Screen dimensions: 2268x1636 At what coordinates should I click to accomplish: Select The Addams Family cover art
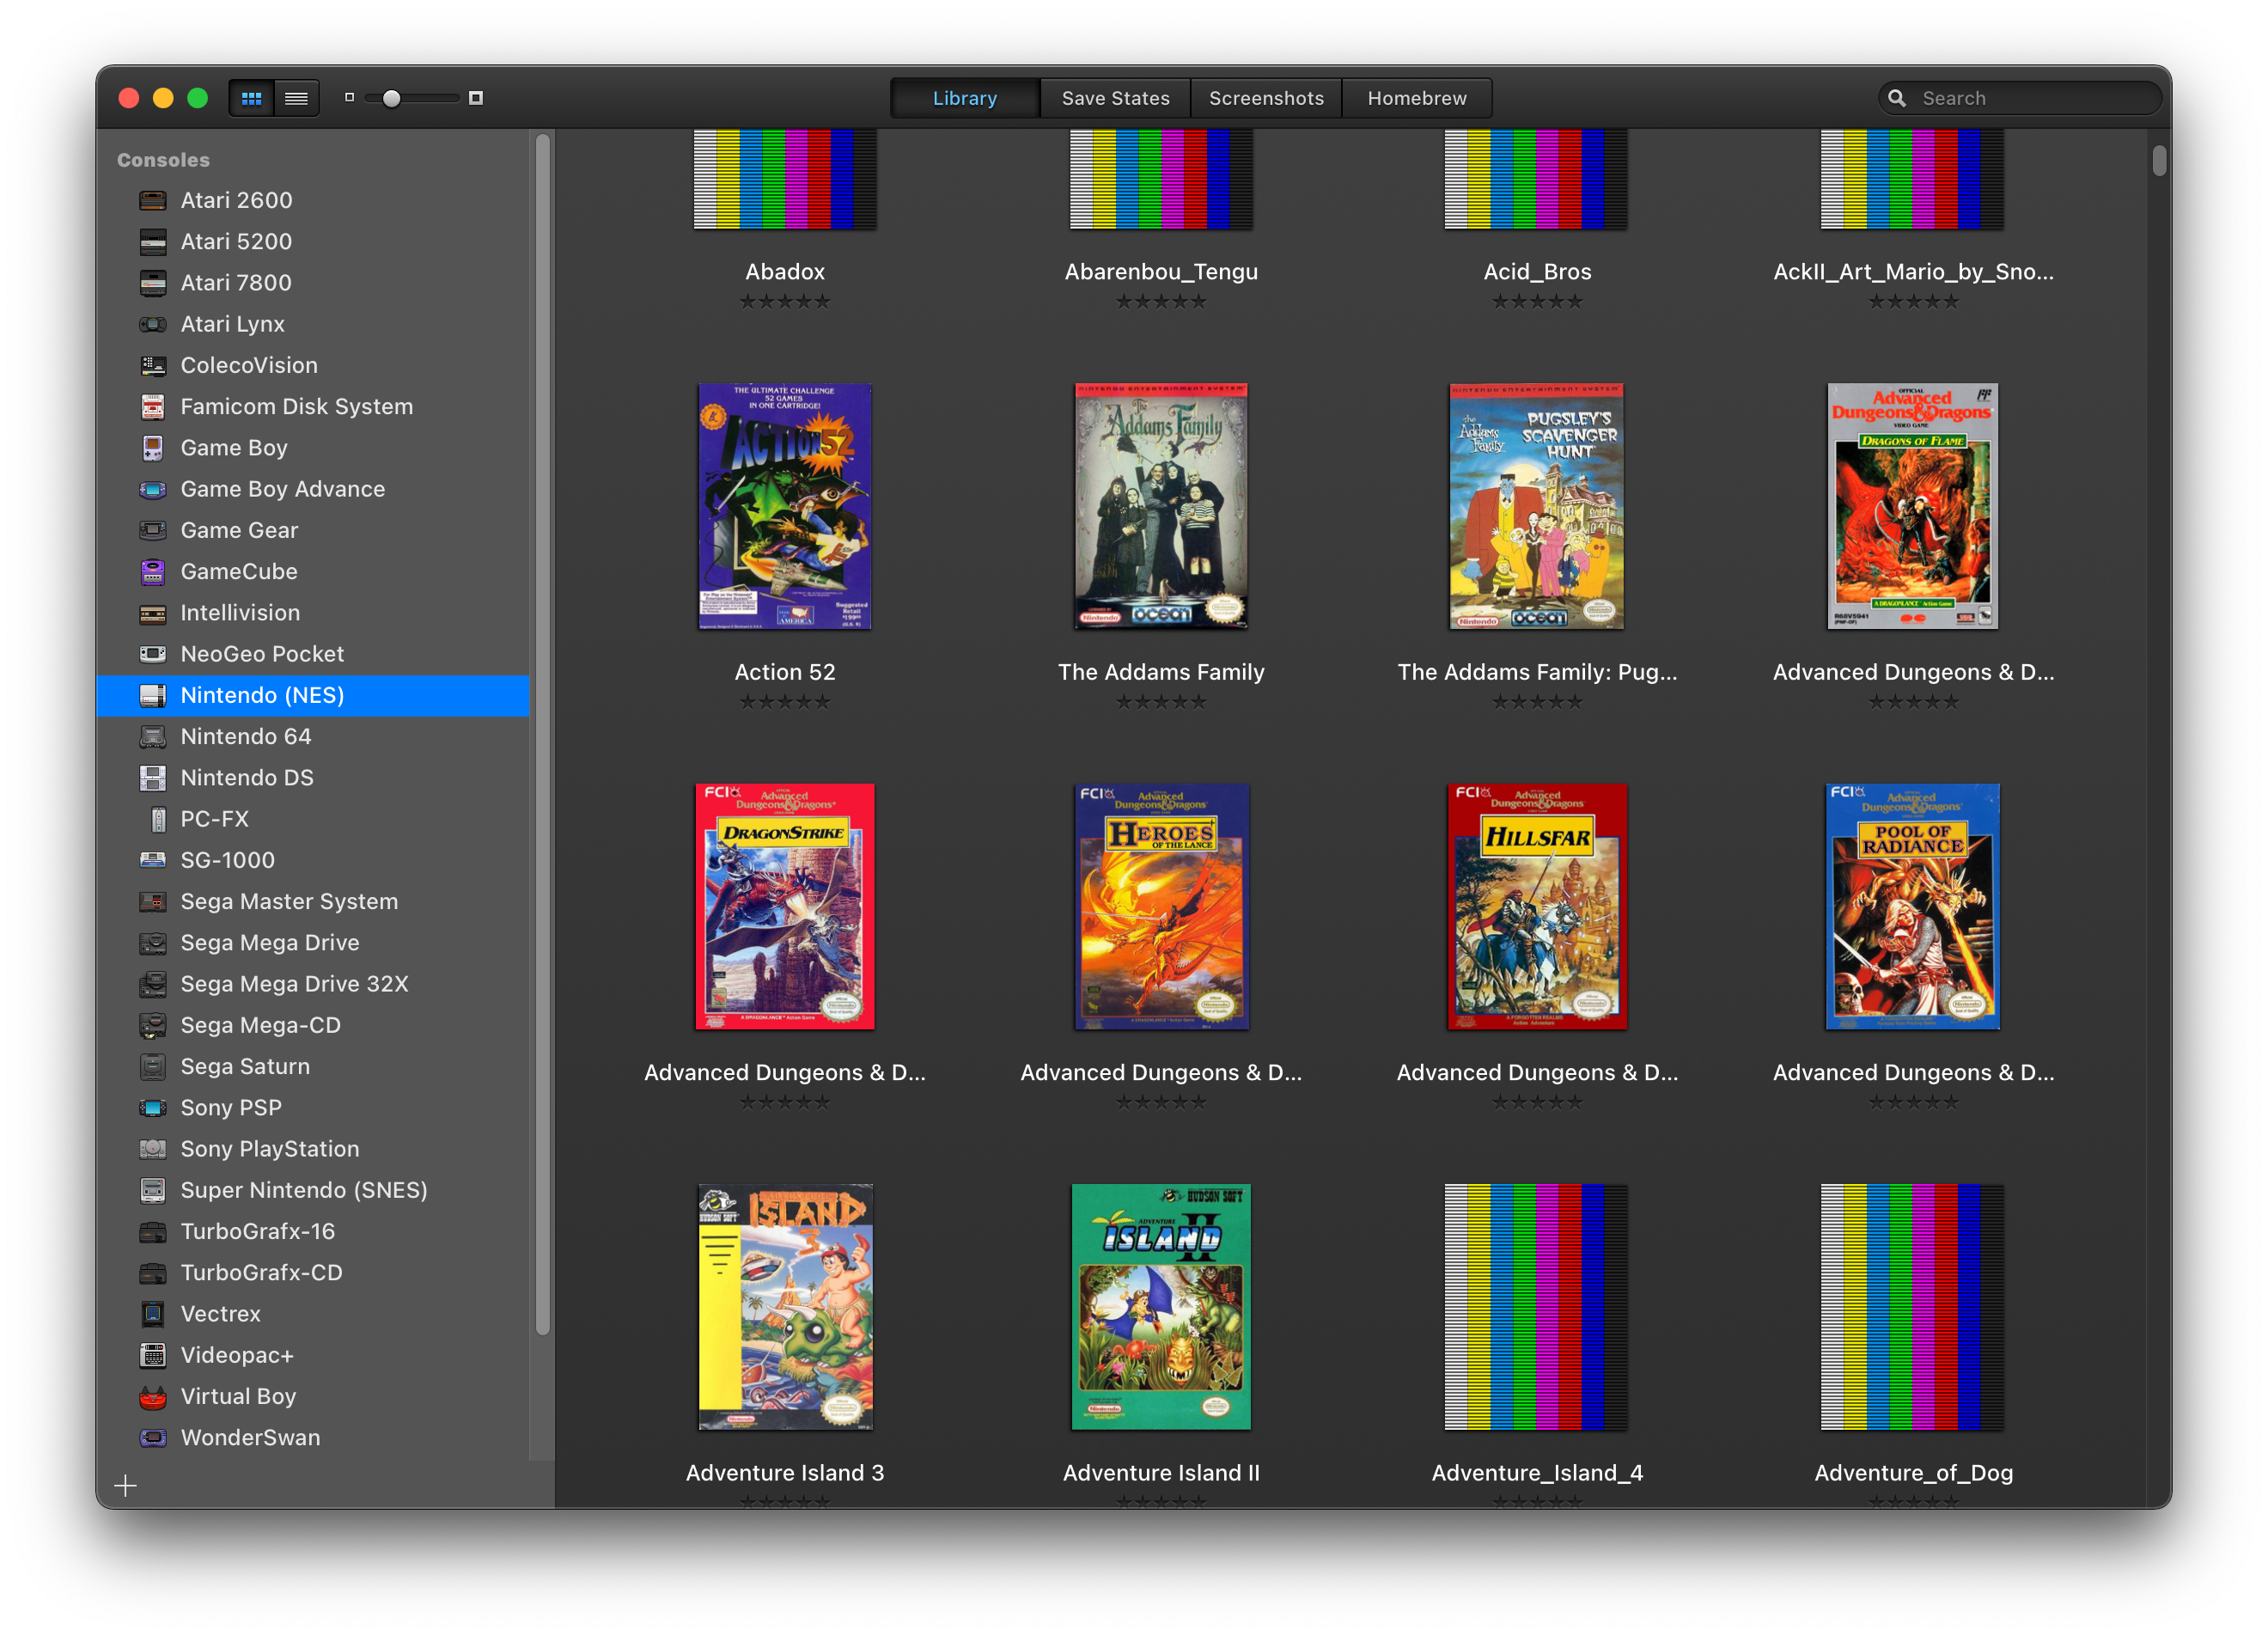[x=1161, y=506]
